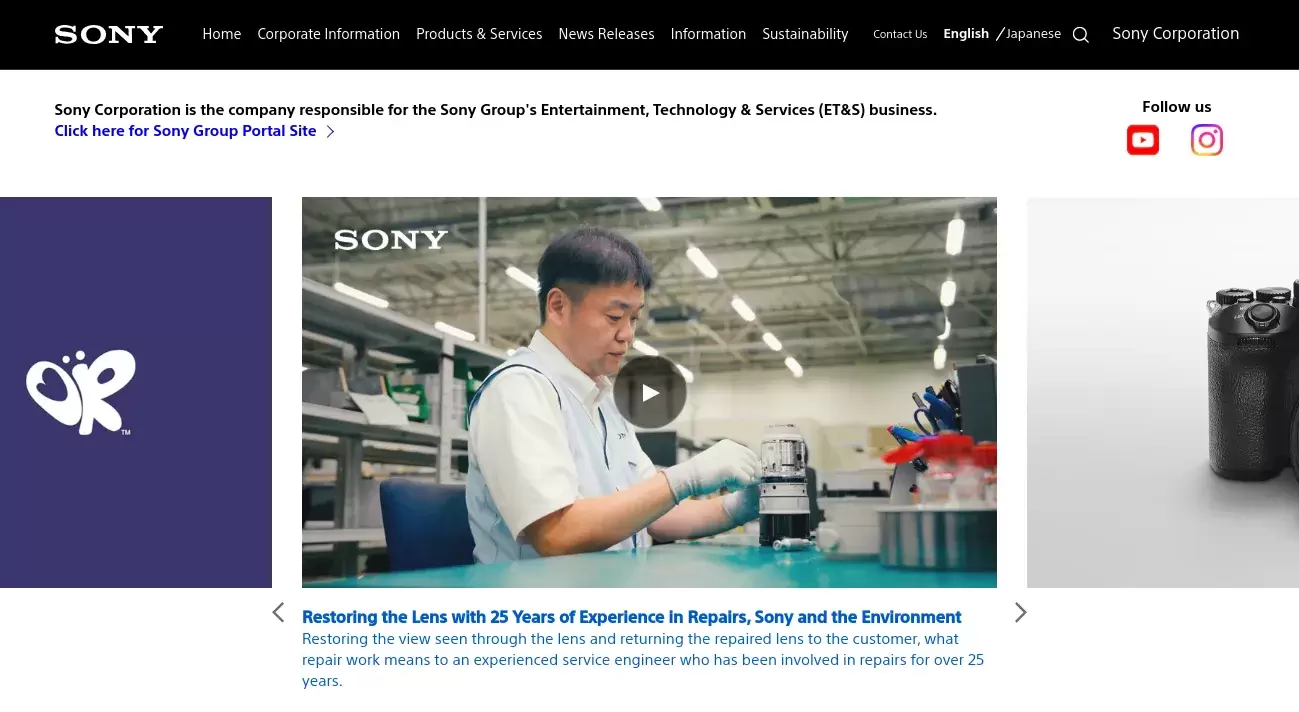Open the Restoring the Lens article headline
Viewport: 1299px width, 712px height.
[x=631, y=617]
